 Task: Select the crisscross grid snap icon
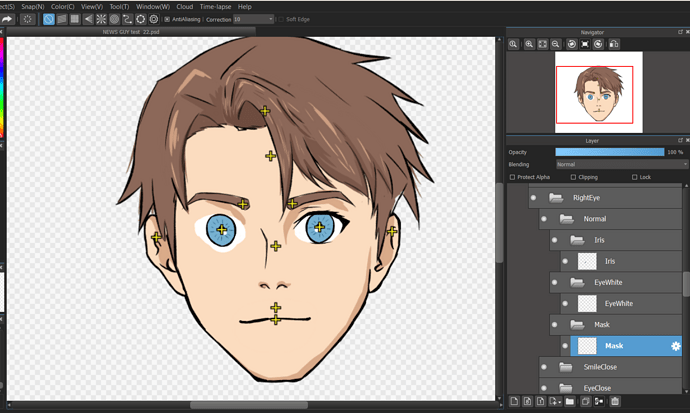pyautogui.click(x=75, y=19)
